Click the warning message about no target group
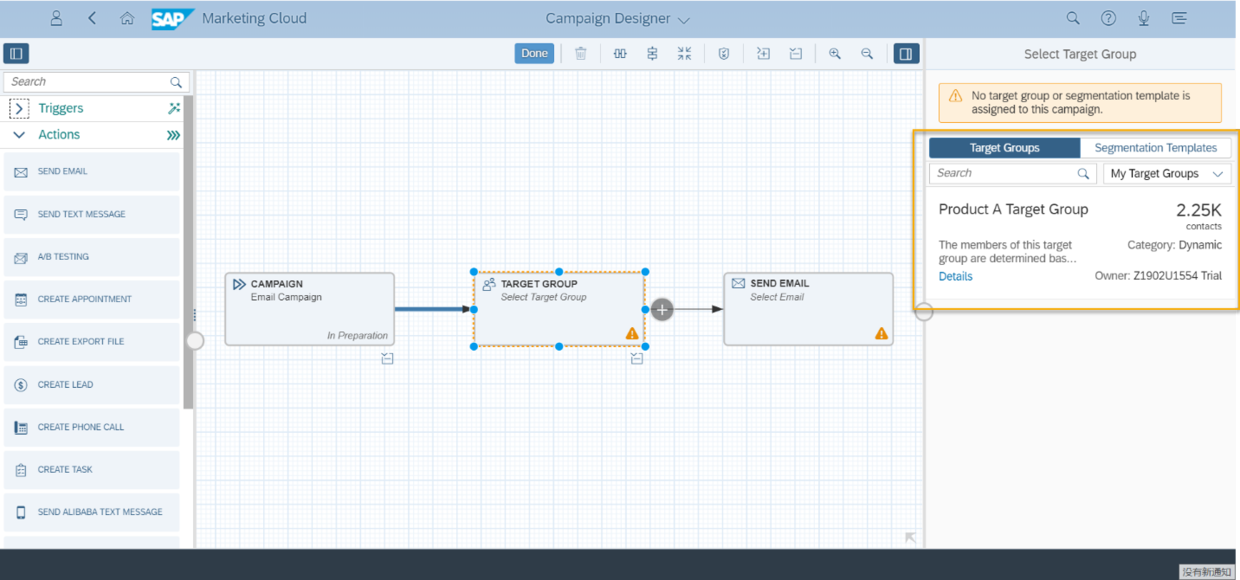This screenshot has height=580, width=1240. click(1080, 103)
